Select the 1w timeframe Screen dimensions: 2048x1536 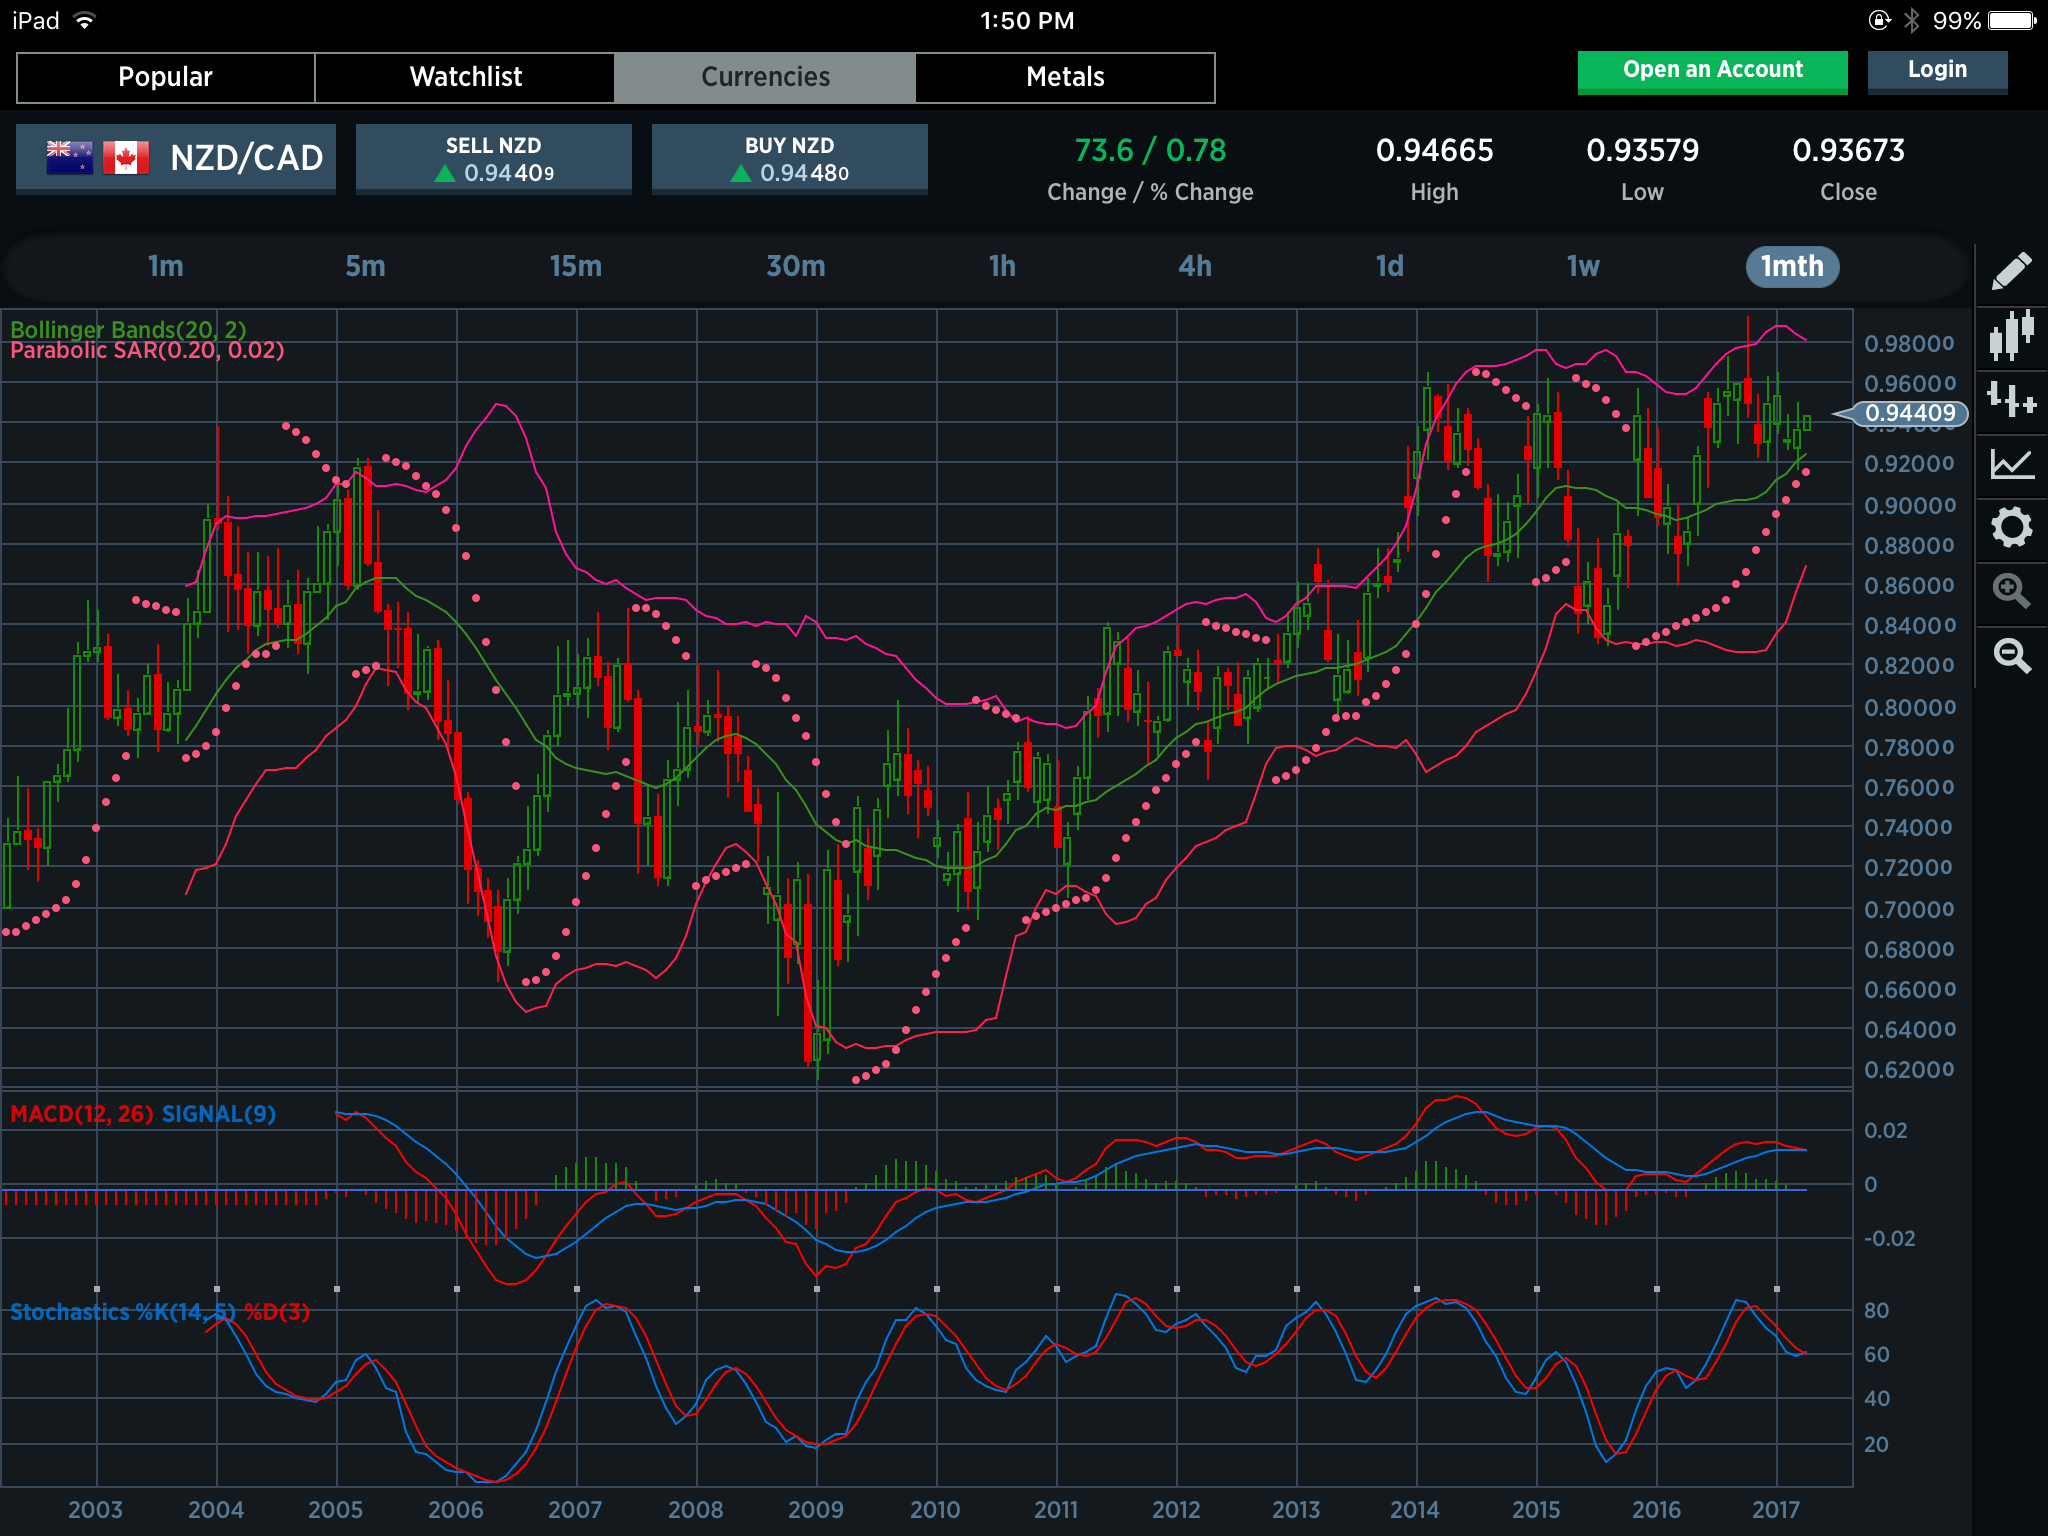[x=1583, y=266]
